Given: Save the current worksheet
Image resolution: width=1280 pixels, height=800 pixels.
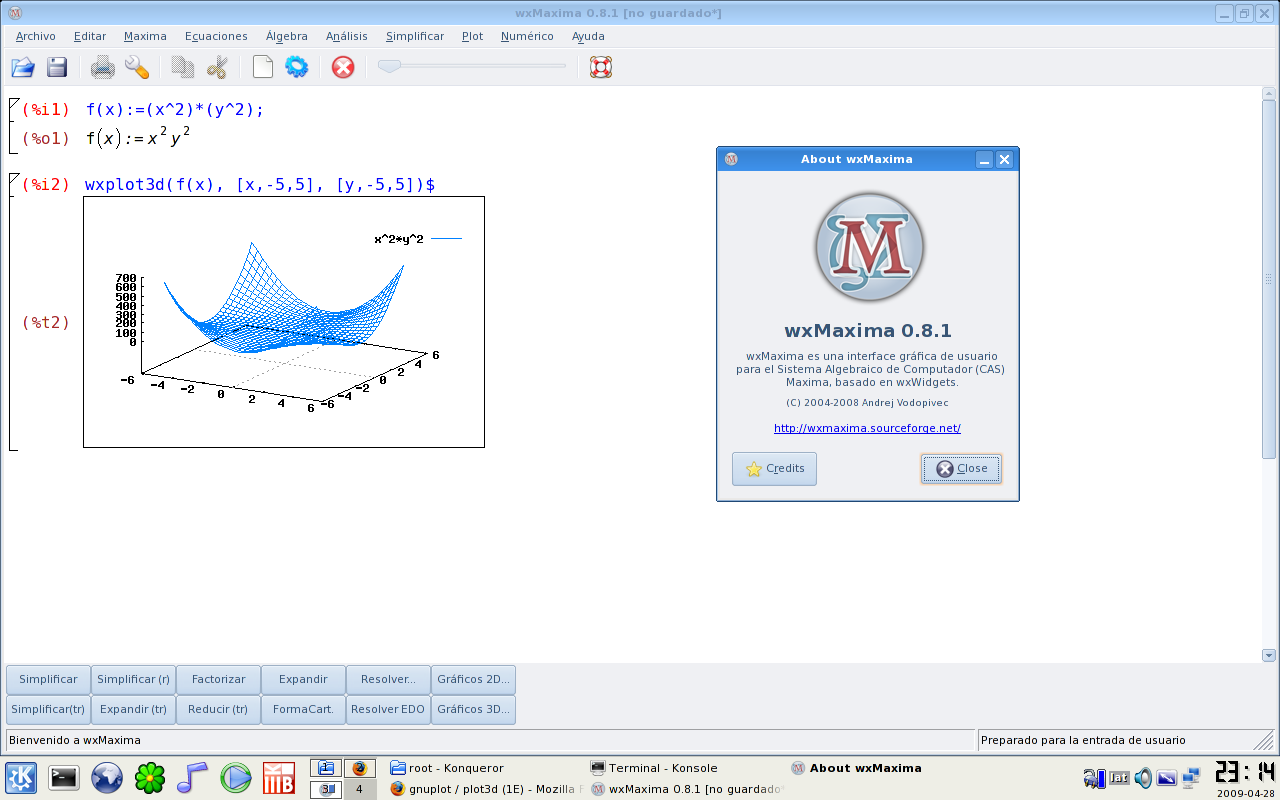Looking at the screenshot, I should [56, 67].
